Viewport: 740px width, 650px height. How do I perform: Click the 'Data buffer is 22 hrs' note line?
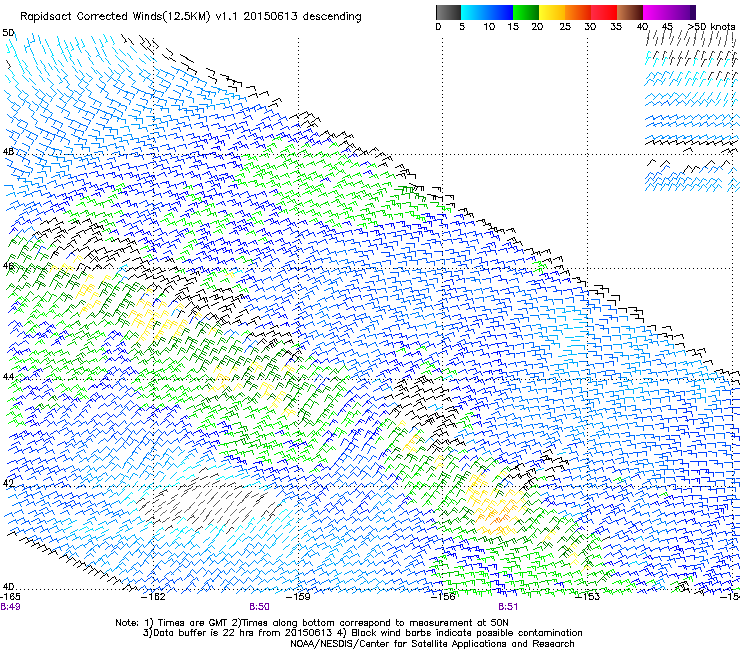(x=362, y=633)
